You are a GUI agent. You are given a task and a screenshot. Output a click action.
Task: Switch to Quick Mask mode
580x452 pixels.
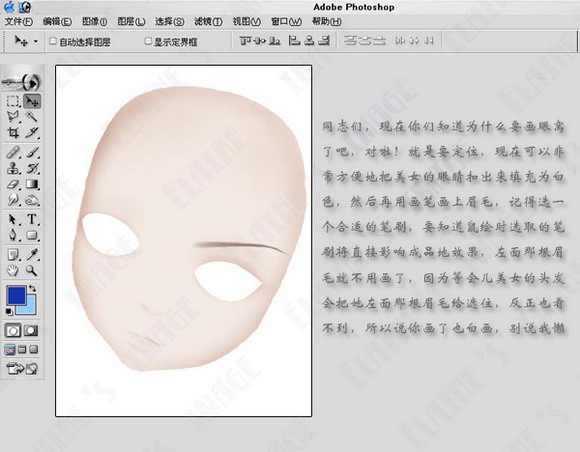click(31, 330)
